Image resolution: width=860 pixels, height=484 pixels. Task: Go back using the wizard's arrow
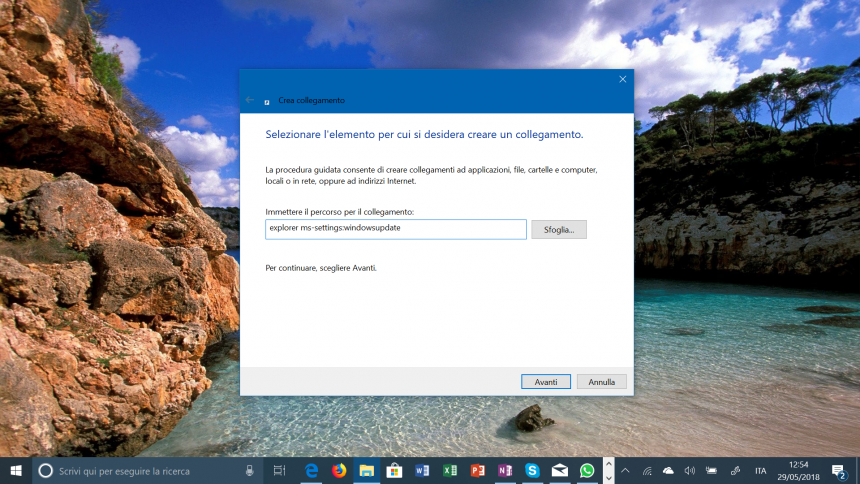tap(250, 100)
